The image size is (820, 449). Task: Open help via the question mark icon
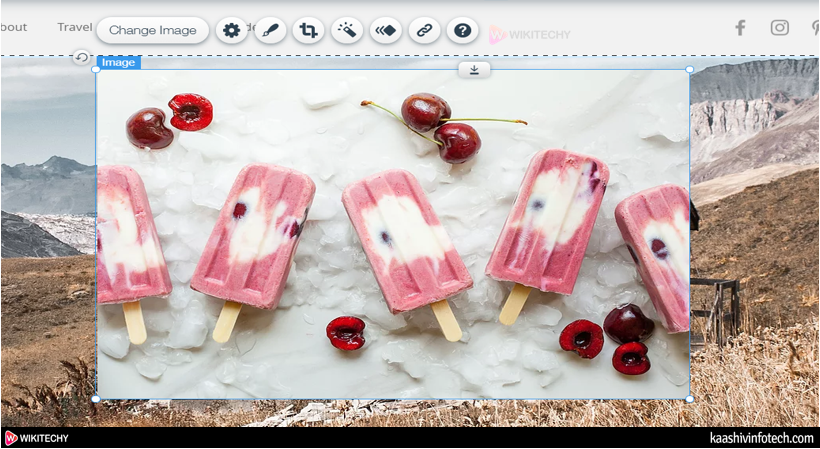[462, 30]
